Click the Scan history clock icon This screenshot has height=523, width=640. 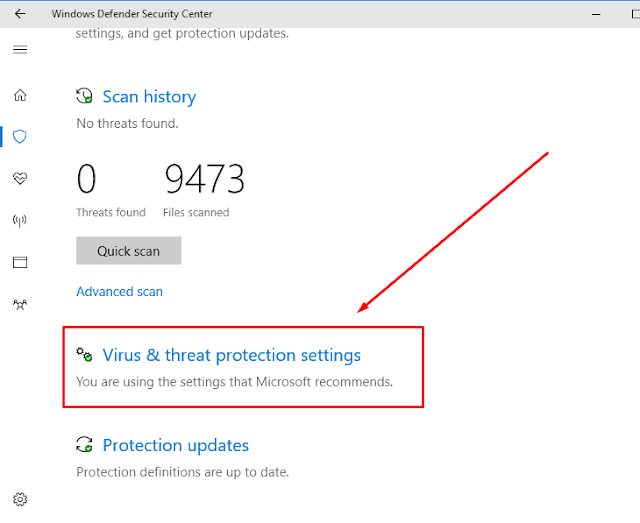84,96
